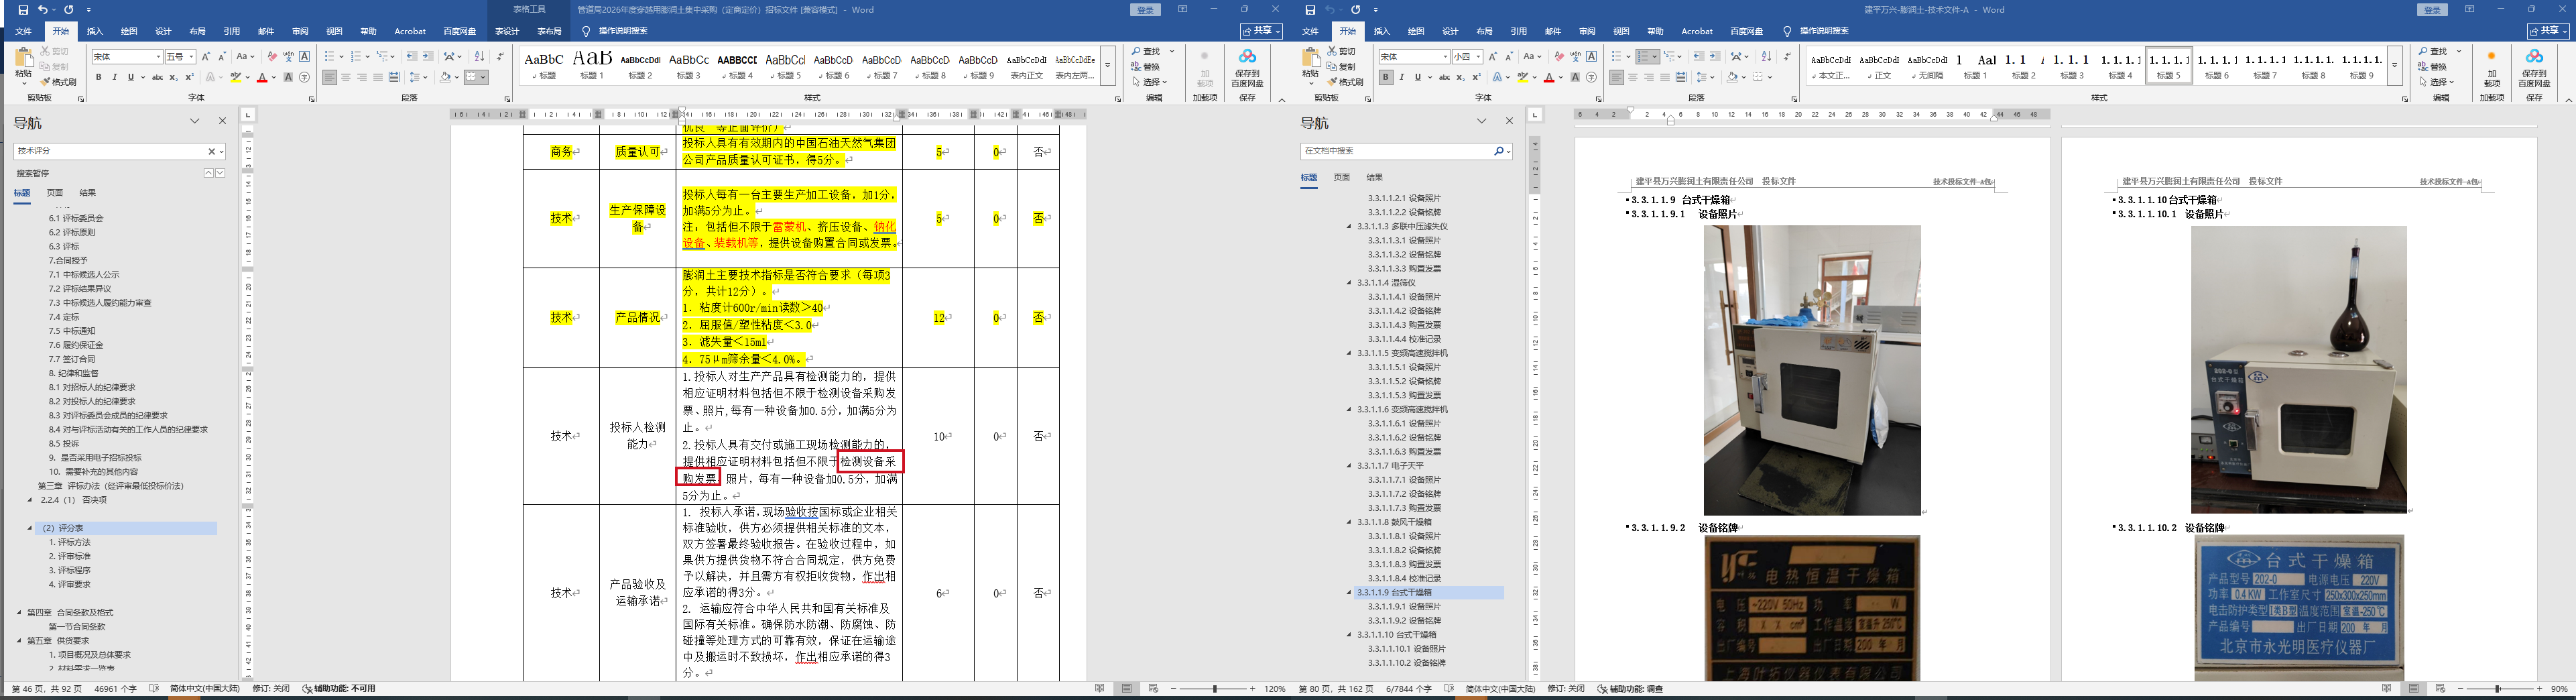Apply red font color in the left window

pos(261,77)
